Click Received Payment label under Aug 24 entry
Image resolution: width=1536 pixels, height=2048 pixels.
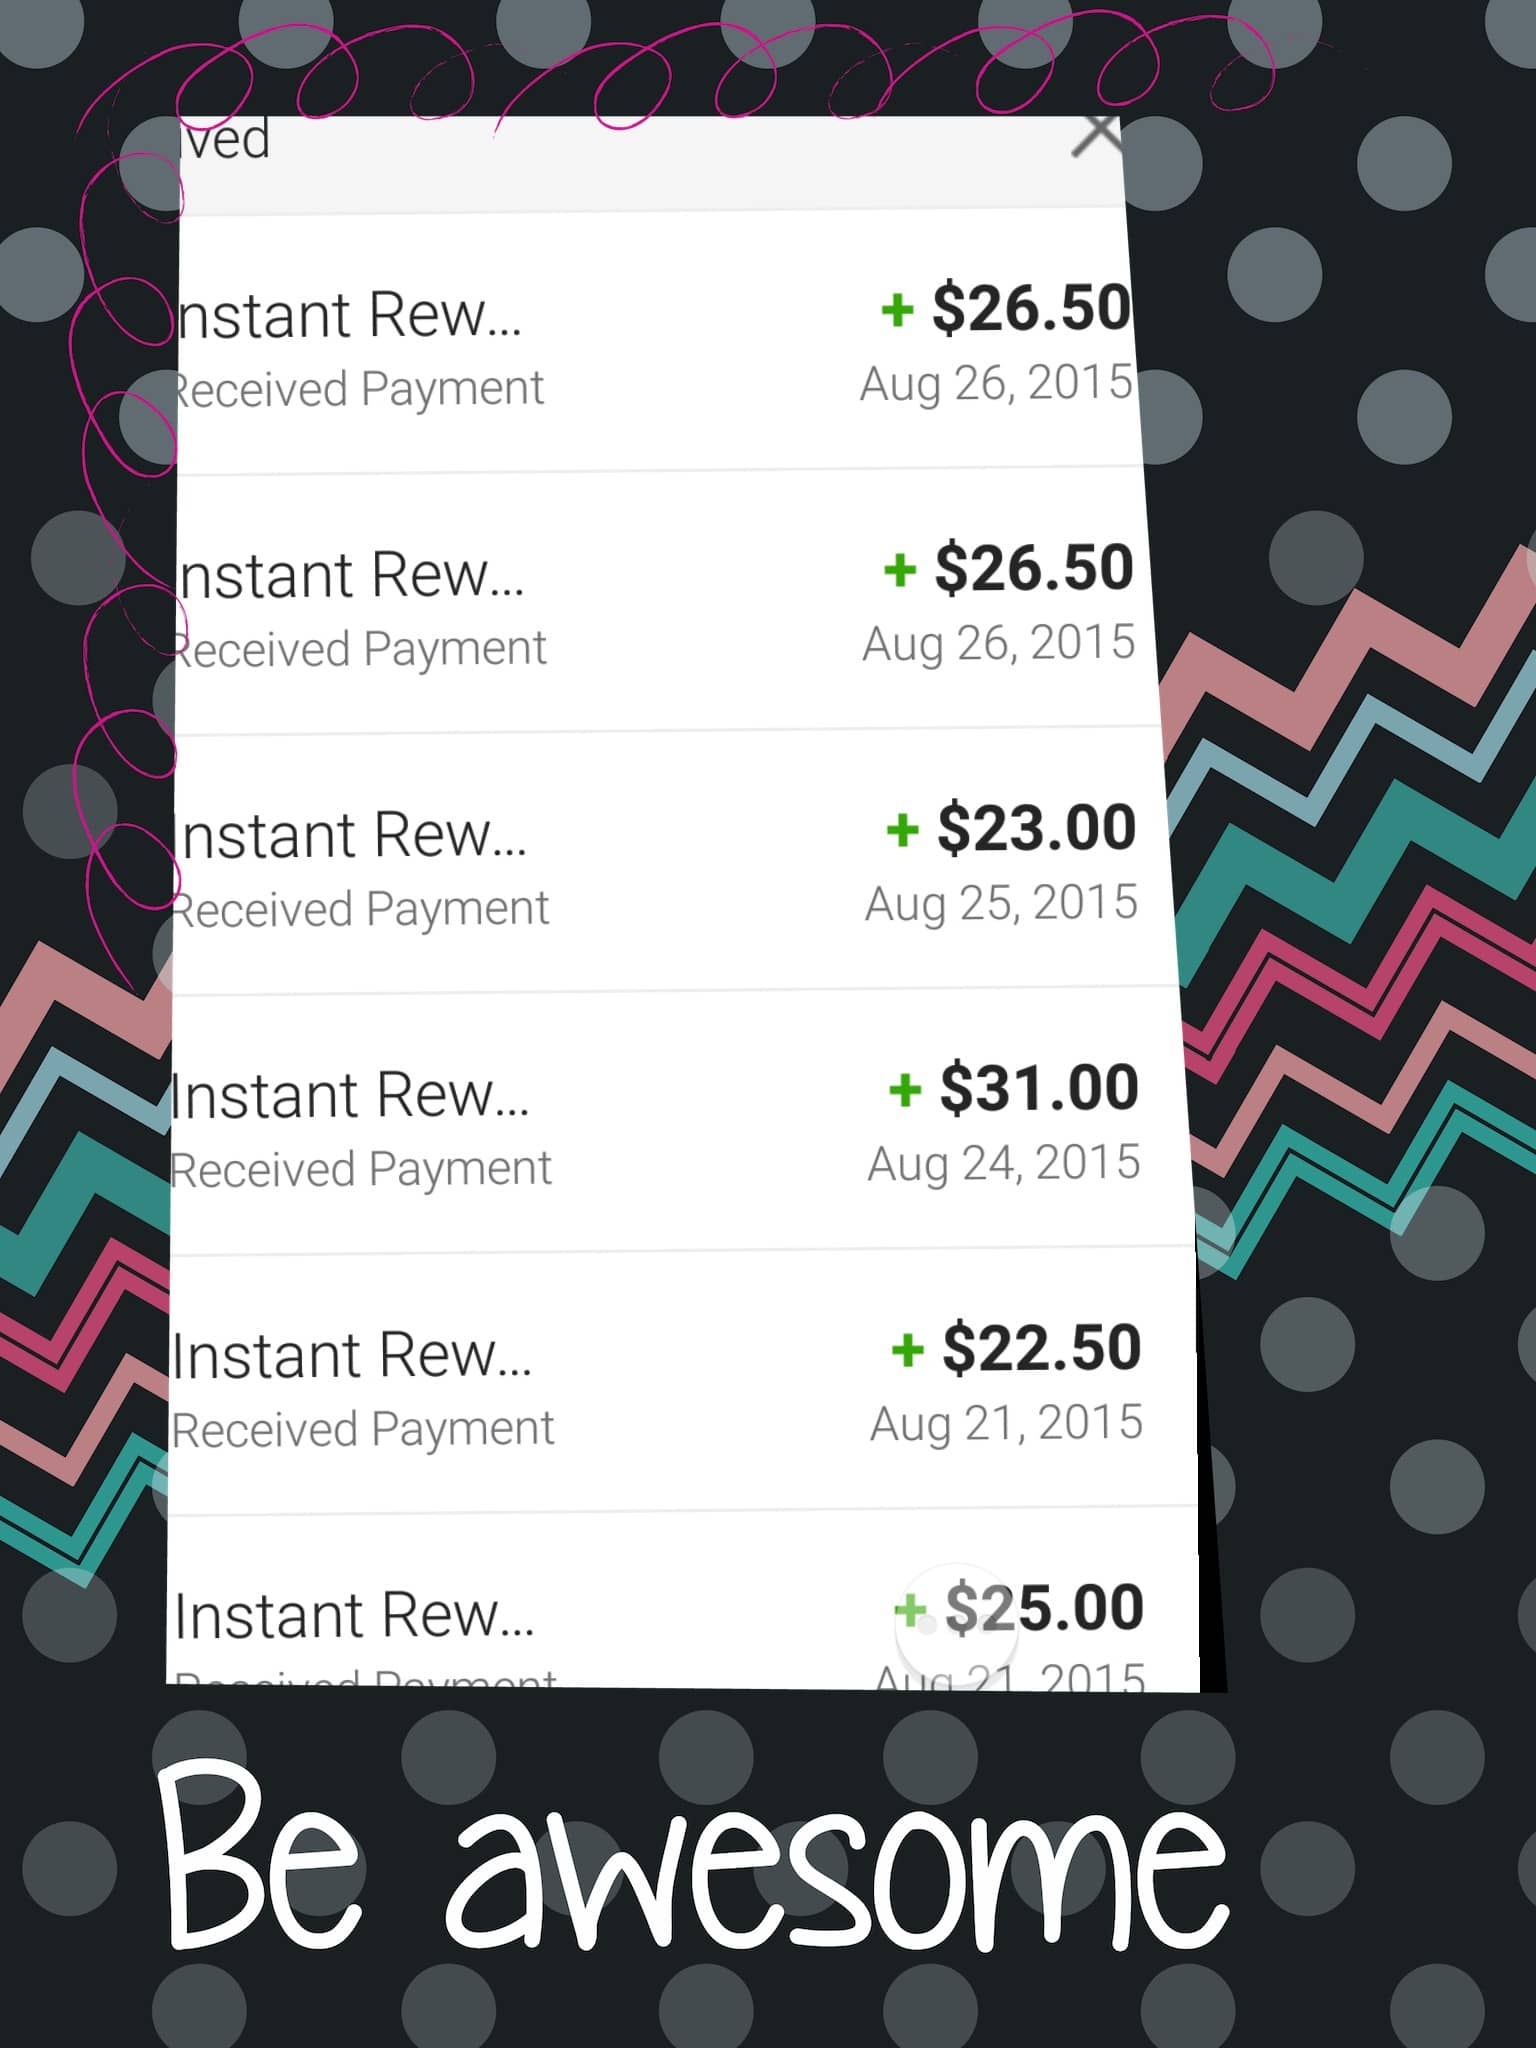pos(361,1169)
